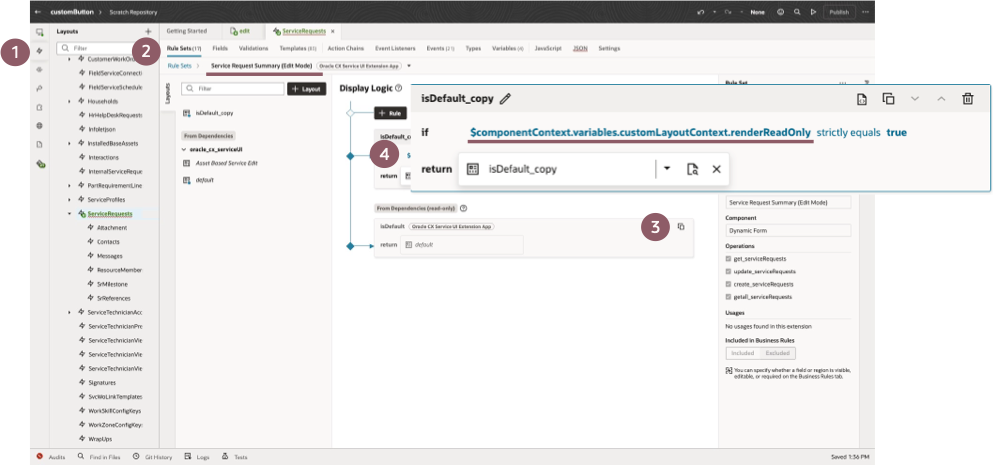993x465 pixels.
Task: Expand the PartRequirementLine tree node
Action: pos(69,186)
